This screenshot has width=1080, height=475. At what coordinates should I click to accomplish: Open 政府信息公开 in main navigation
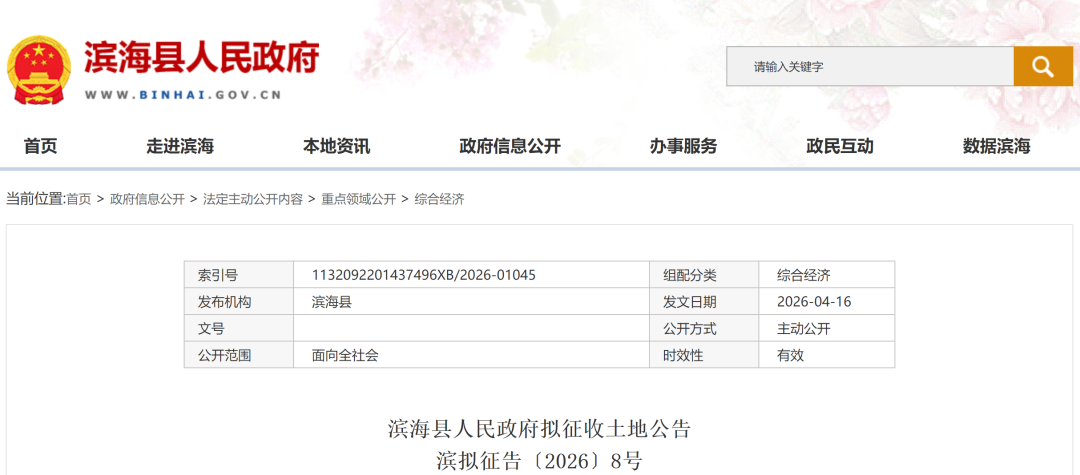(x=509, y=146)
